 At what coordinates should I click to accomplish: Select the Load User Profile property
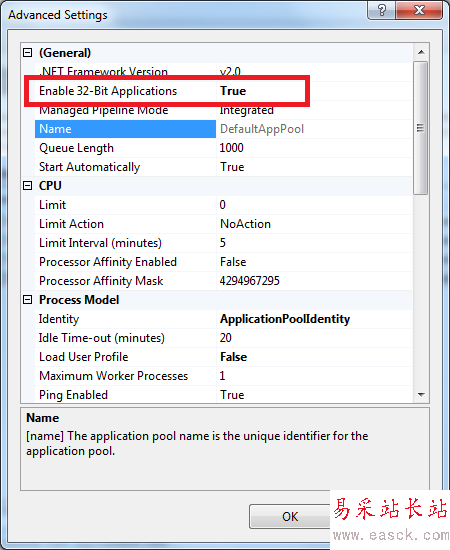pos(83,357)
